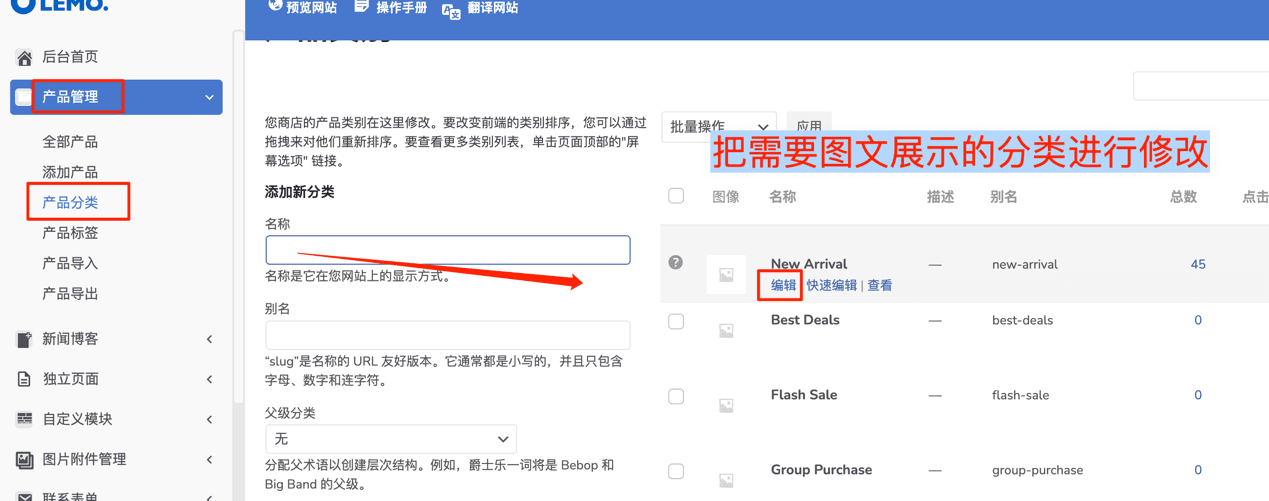Click the 名称 category name input field
1269x501 pixels.
448,250
